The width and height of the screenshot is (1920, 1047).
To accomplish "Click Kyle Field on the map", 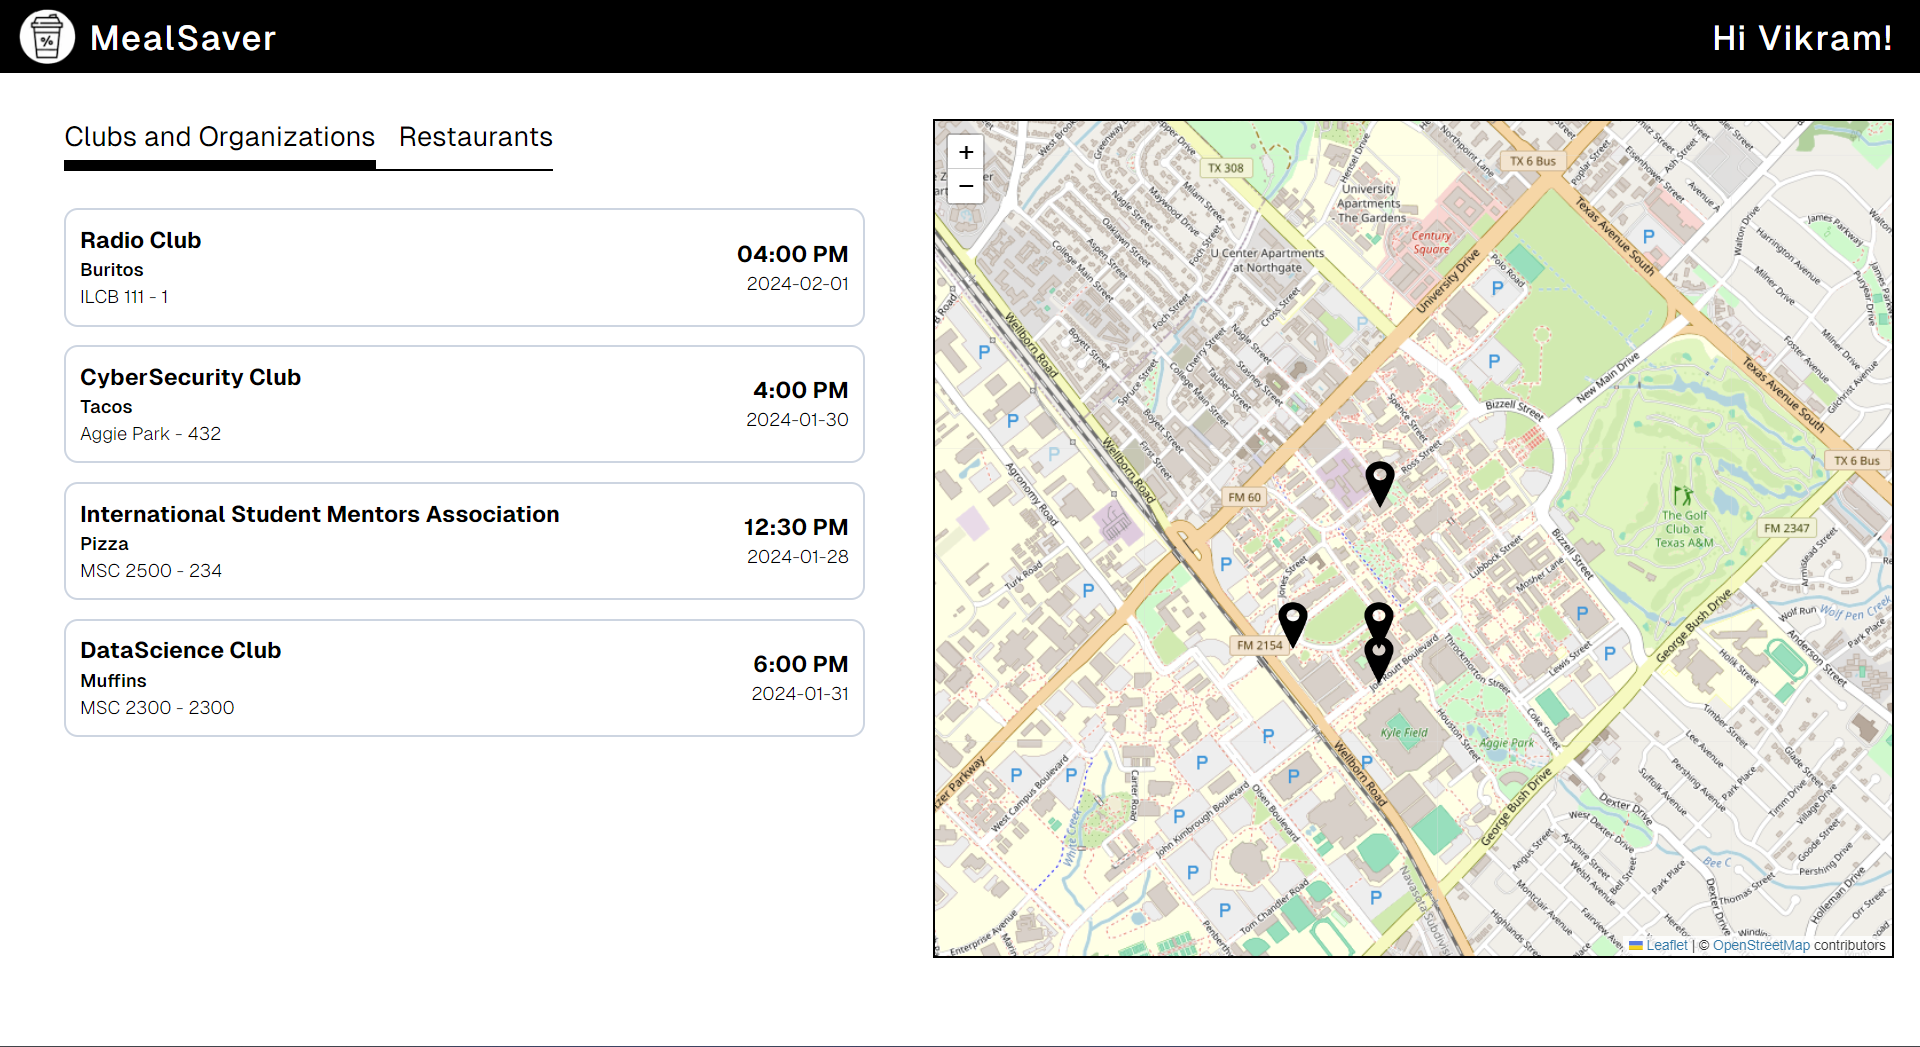I will click(x=1404, y=732).
